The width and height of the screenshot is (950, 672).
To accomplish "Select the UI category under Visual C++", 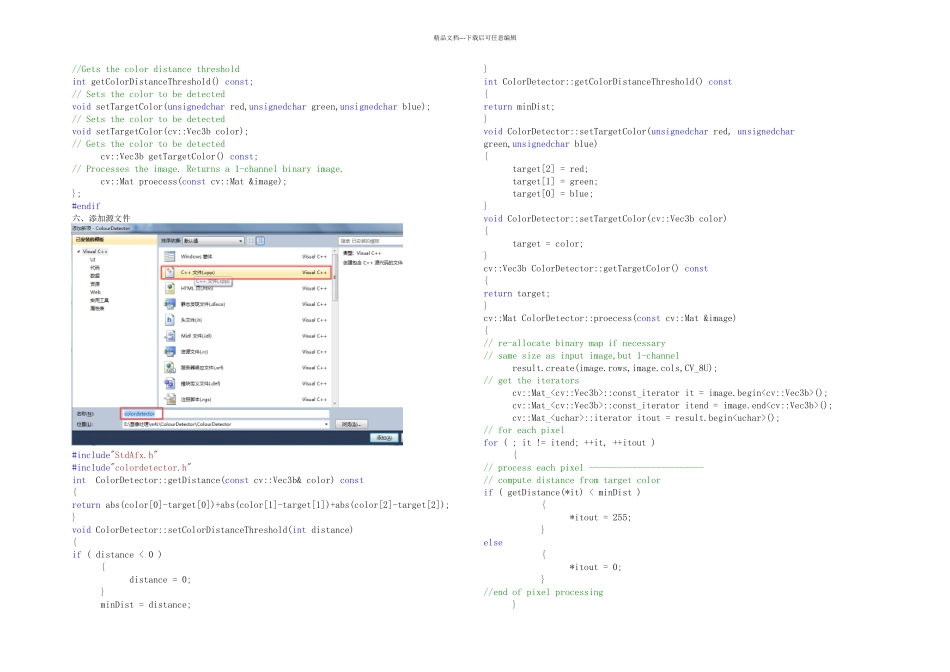I will [x=93, y=259].
